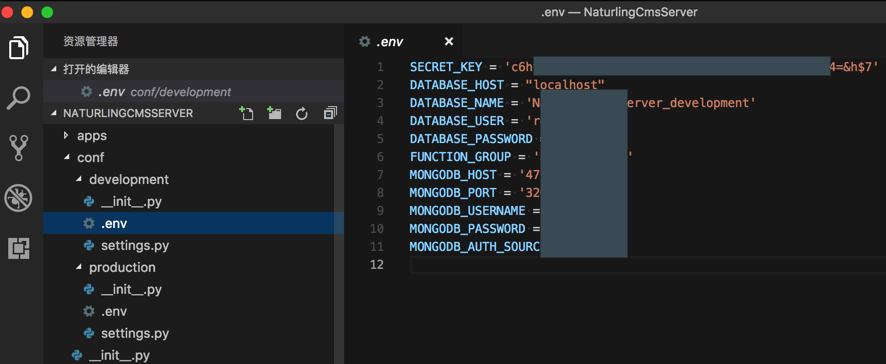The width and height of the screenshot is (886, 364).
Task: Close the .env editor tab
Action: [449, 41]
